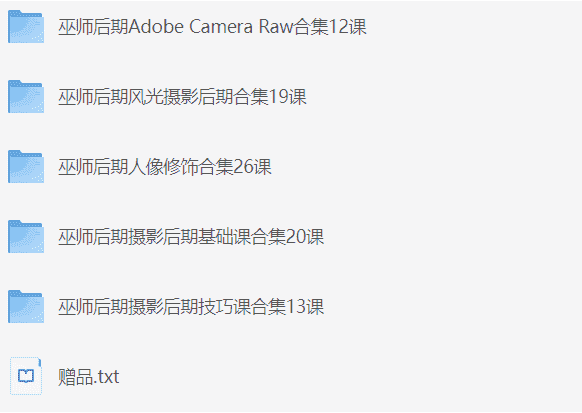Select the 摄影后期技巧课合集13课 folder icon
Image resolution: width=582 pixels, height=413 pixels.
coord(26,307)
